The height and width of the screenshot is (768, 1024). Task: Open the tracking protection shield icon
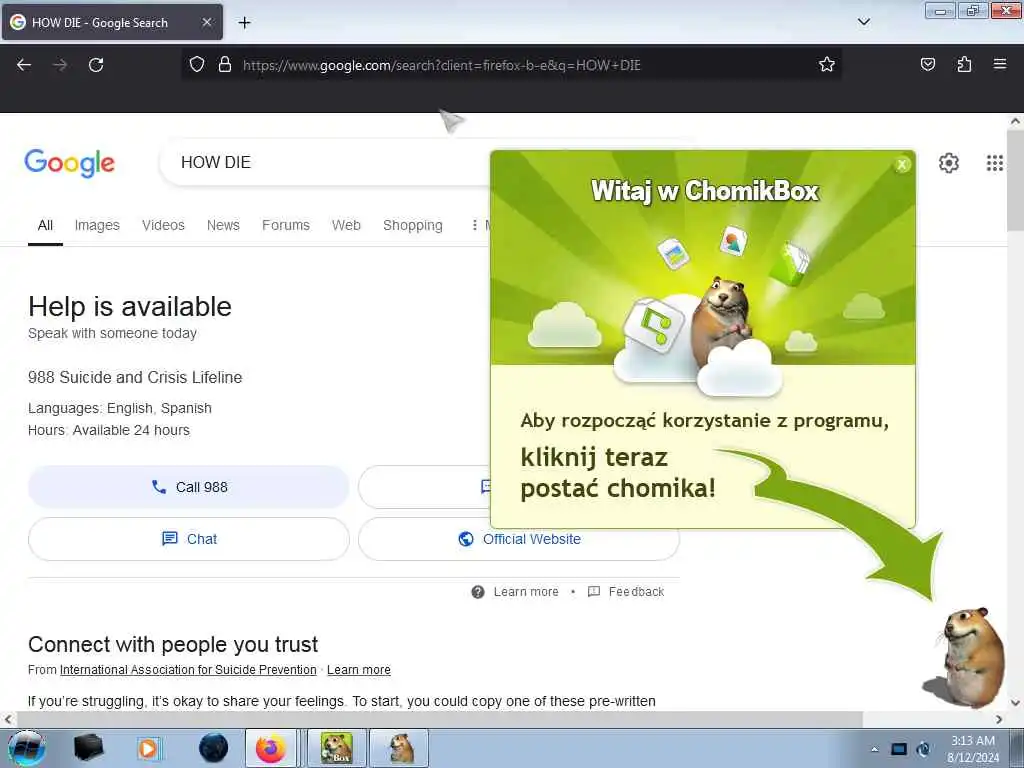197,65
